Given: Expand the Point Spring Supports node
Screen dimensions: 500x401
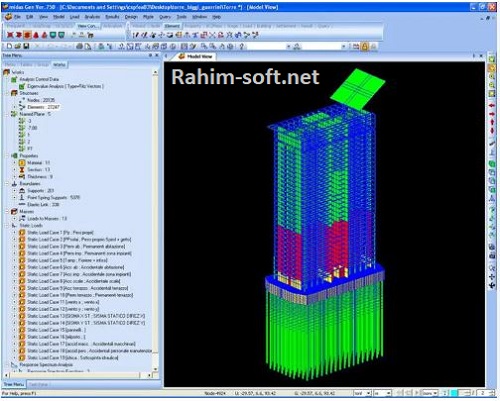Looking at the screenshot, I should [x=14, y=197].
